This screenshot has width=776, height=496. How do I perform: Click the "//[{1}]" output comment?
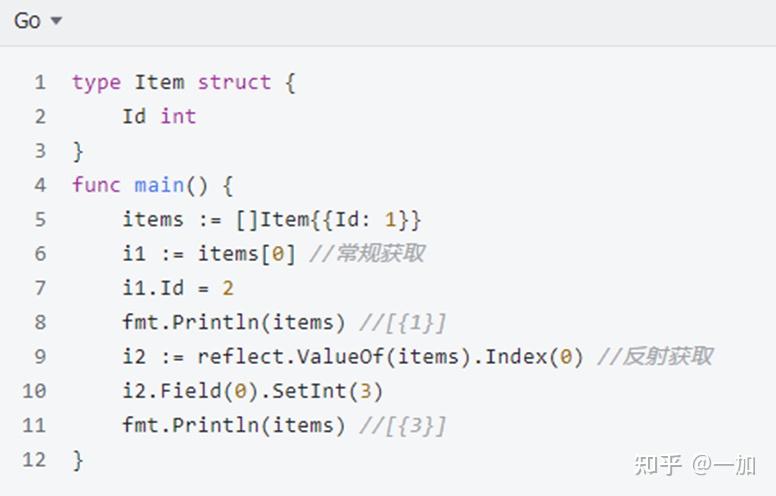403,322
